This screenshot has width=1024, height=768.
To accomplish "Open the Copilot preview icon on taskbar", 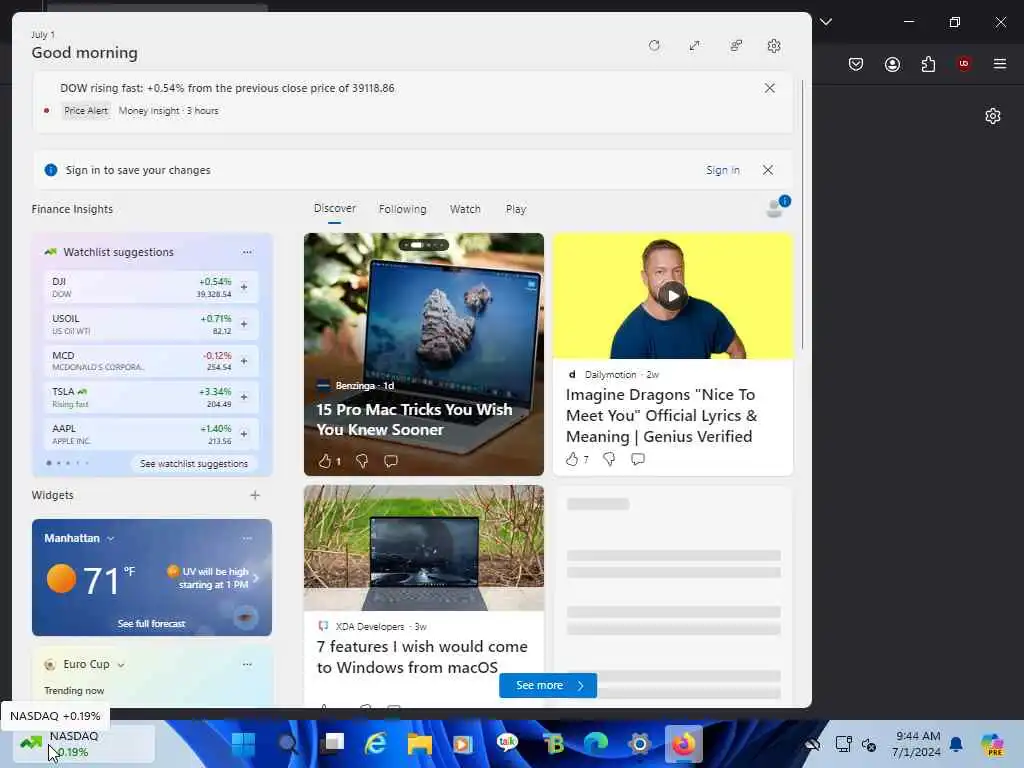I will pos(992,744).
